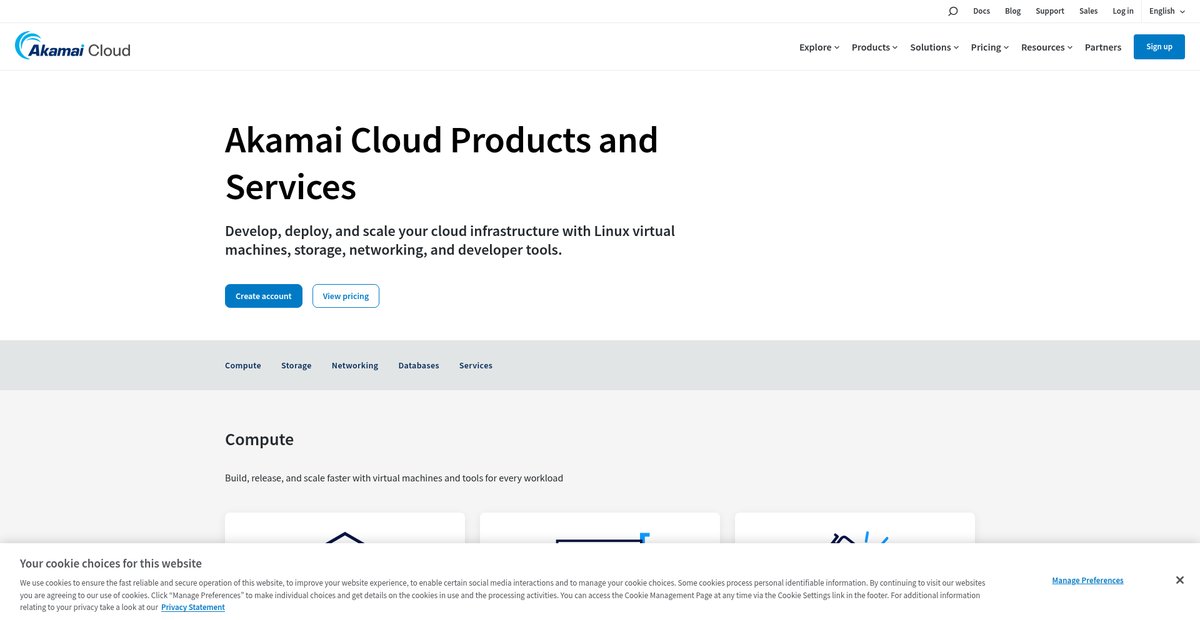Jump to the Compute section tab
Screen dimensions: 1200x620
coord(243,365)
